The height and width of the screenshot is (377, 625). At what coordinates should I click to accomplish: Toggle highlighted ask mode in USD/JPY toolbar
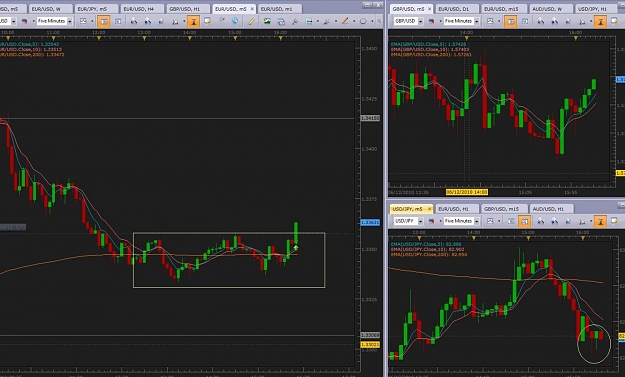[x=525, y=221]
